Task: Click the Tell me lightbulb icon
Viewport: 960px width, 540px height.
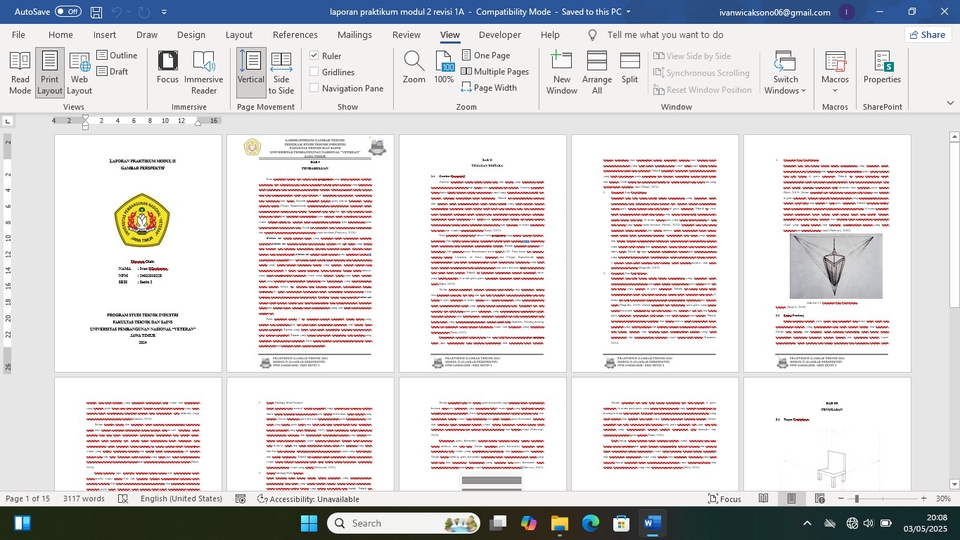Action: click(592, 35)
